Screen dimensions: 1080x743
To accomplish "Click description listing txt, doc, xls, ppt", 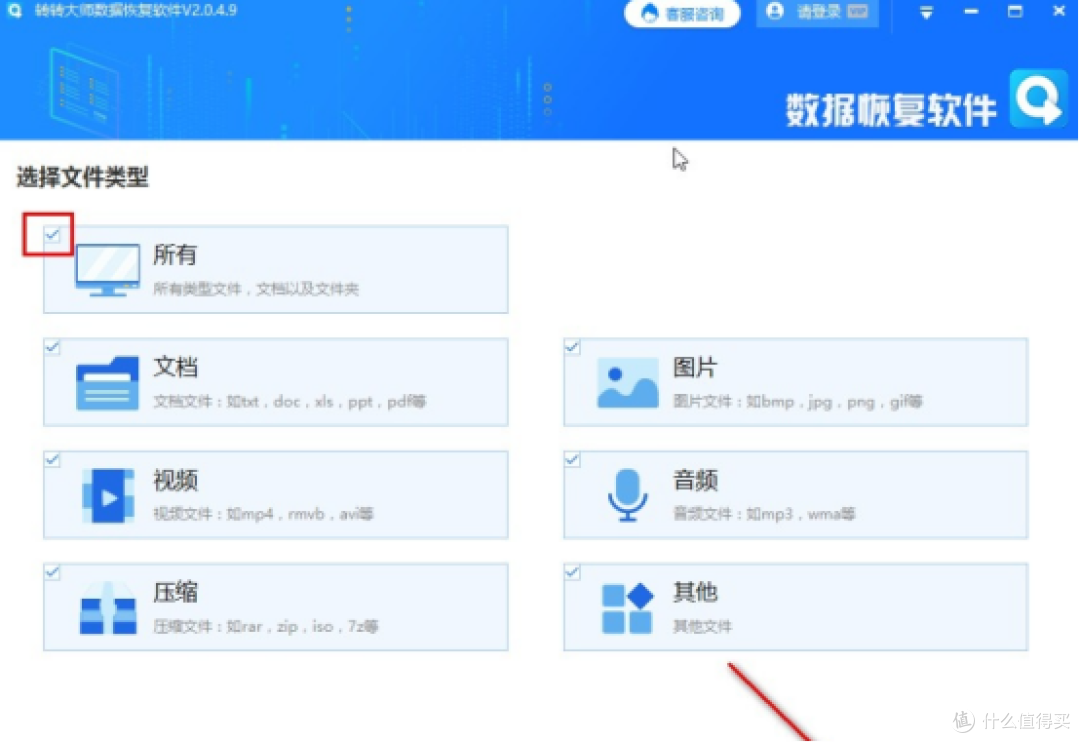I will [289, 401].
